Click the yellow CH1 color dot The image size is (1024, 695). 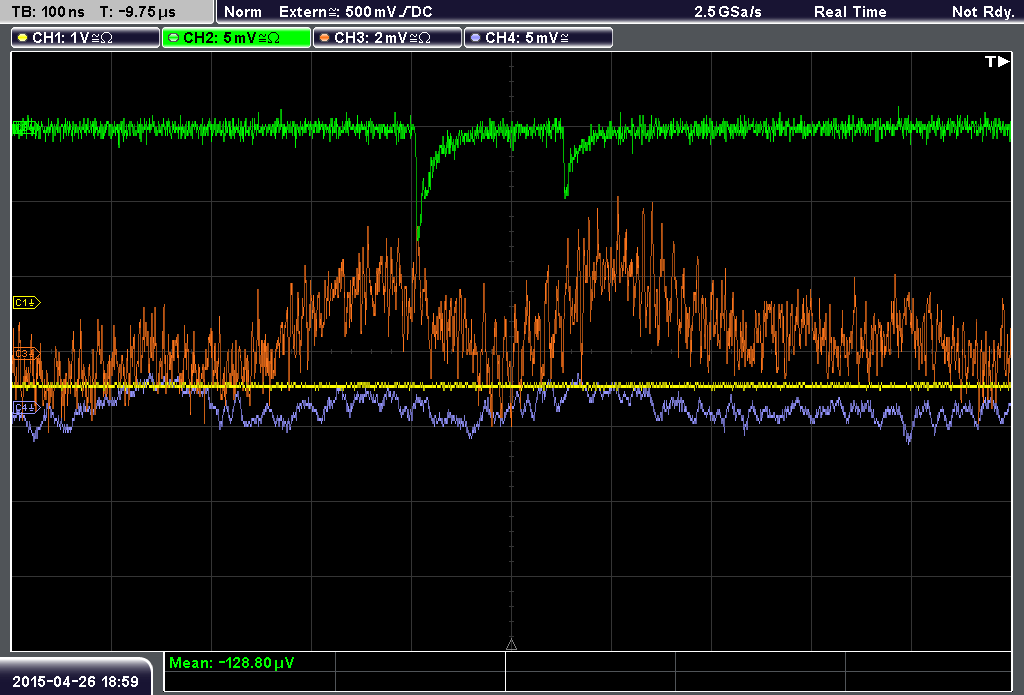click(23, 38)
